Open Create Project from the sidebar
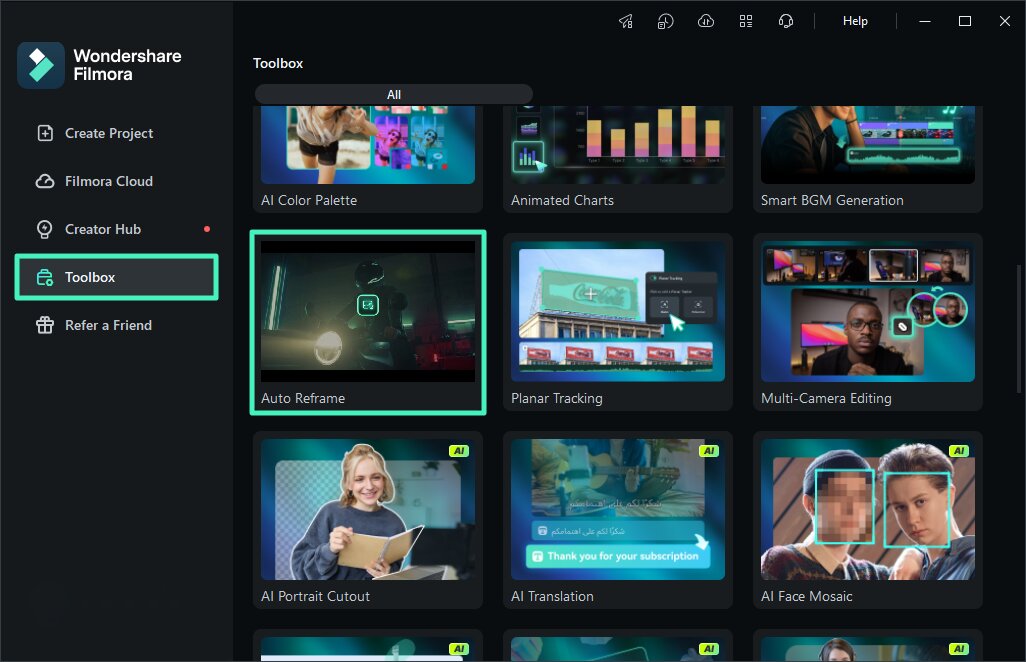This screenshot has width=1026, height=662. coord(116,133)
